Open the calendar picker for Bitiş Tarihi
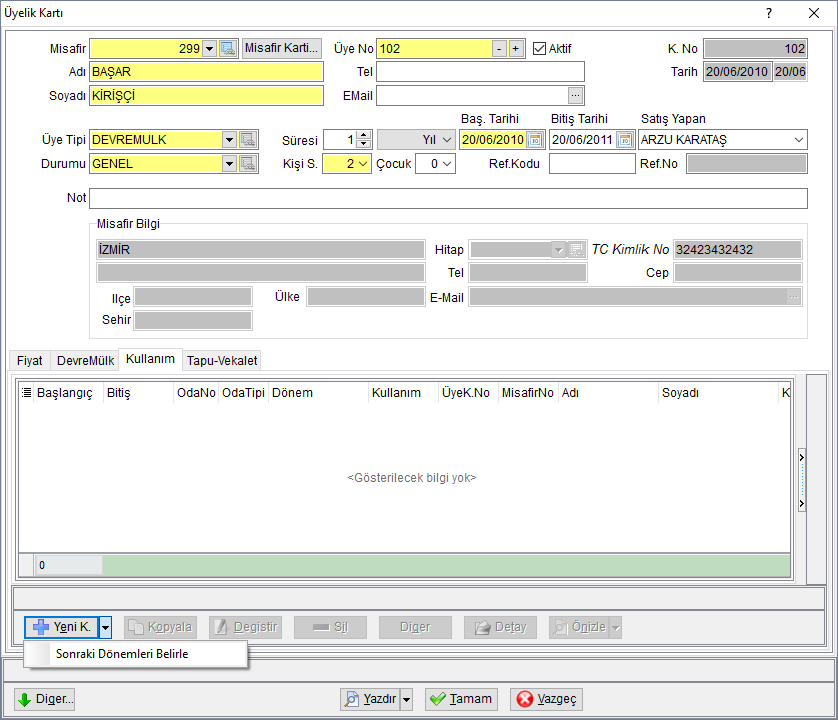The height and width of the screenshot is (720, 838). (x=625, y=140)
